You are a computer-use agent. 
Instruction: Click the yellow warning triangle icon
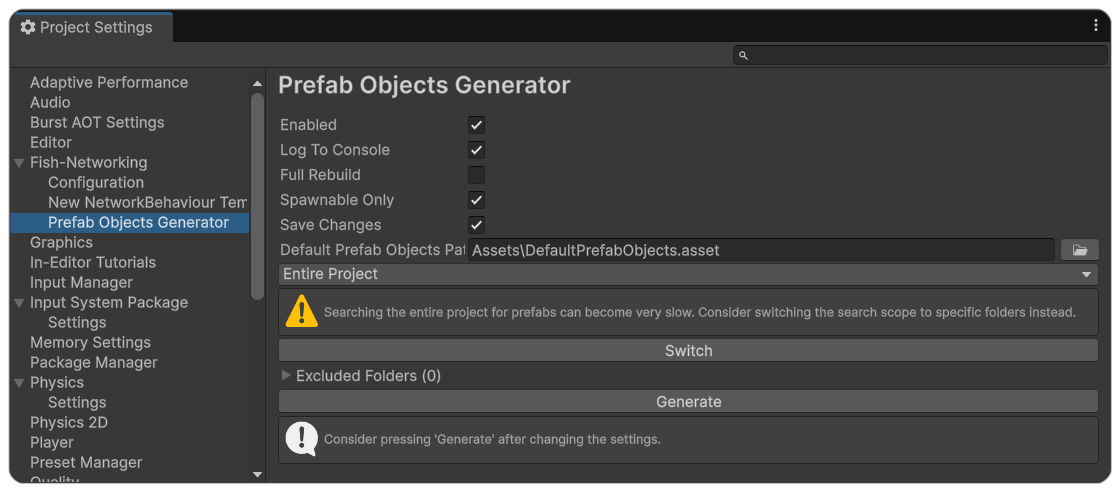click(301, 311)
